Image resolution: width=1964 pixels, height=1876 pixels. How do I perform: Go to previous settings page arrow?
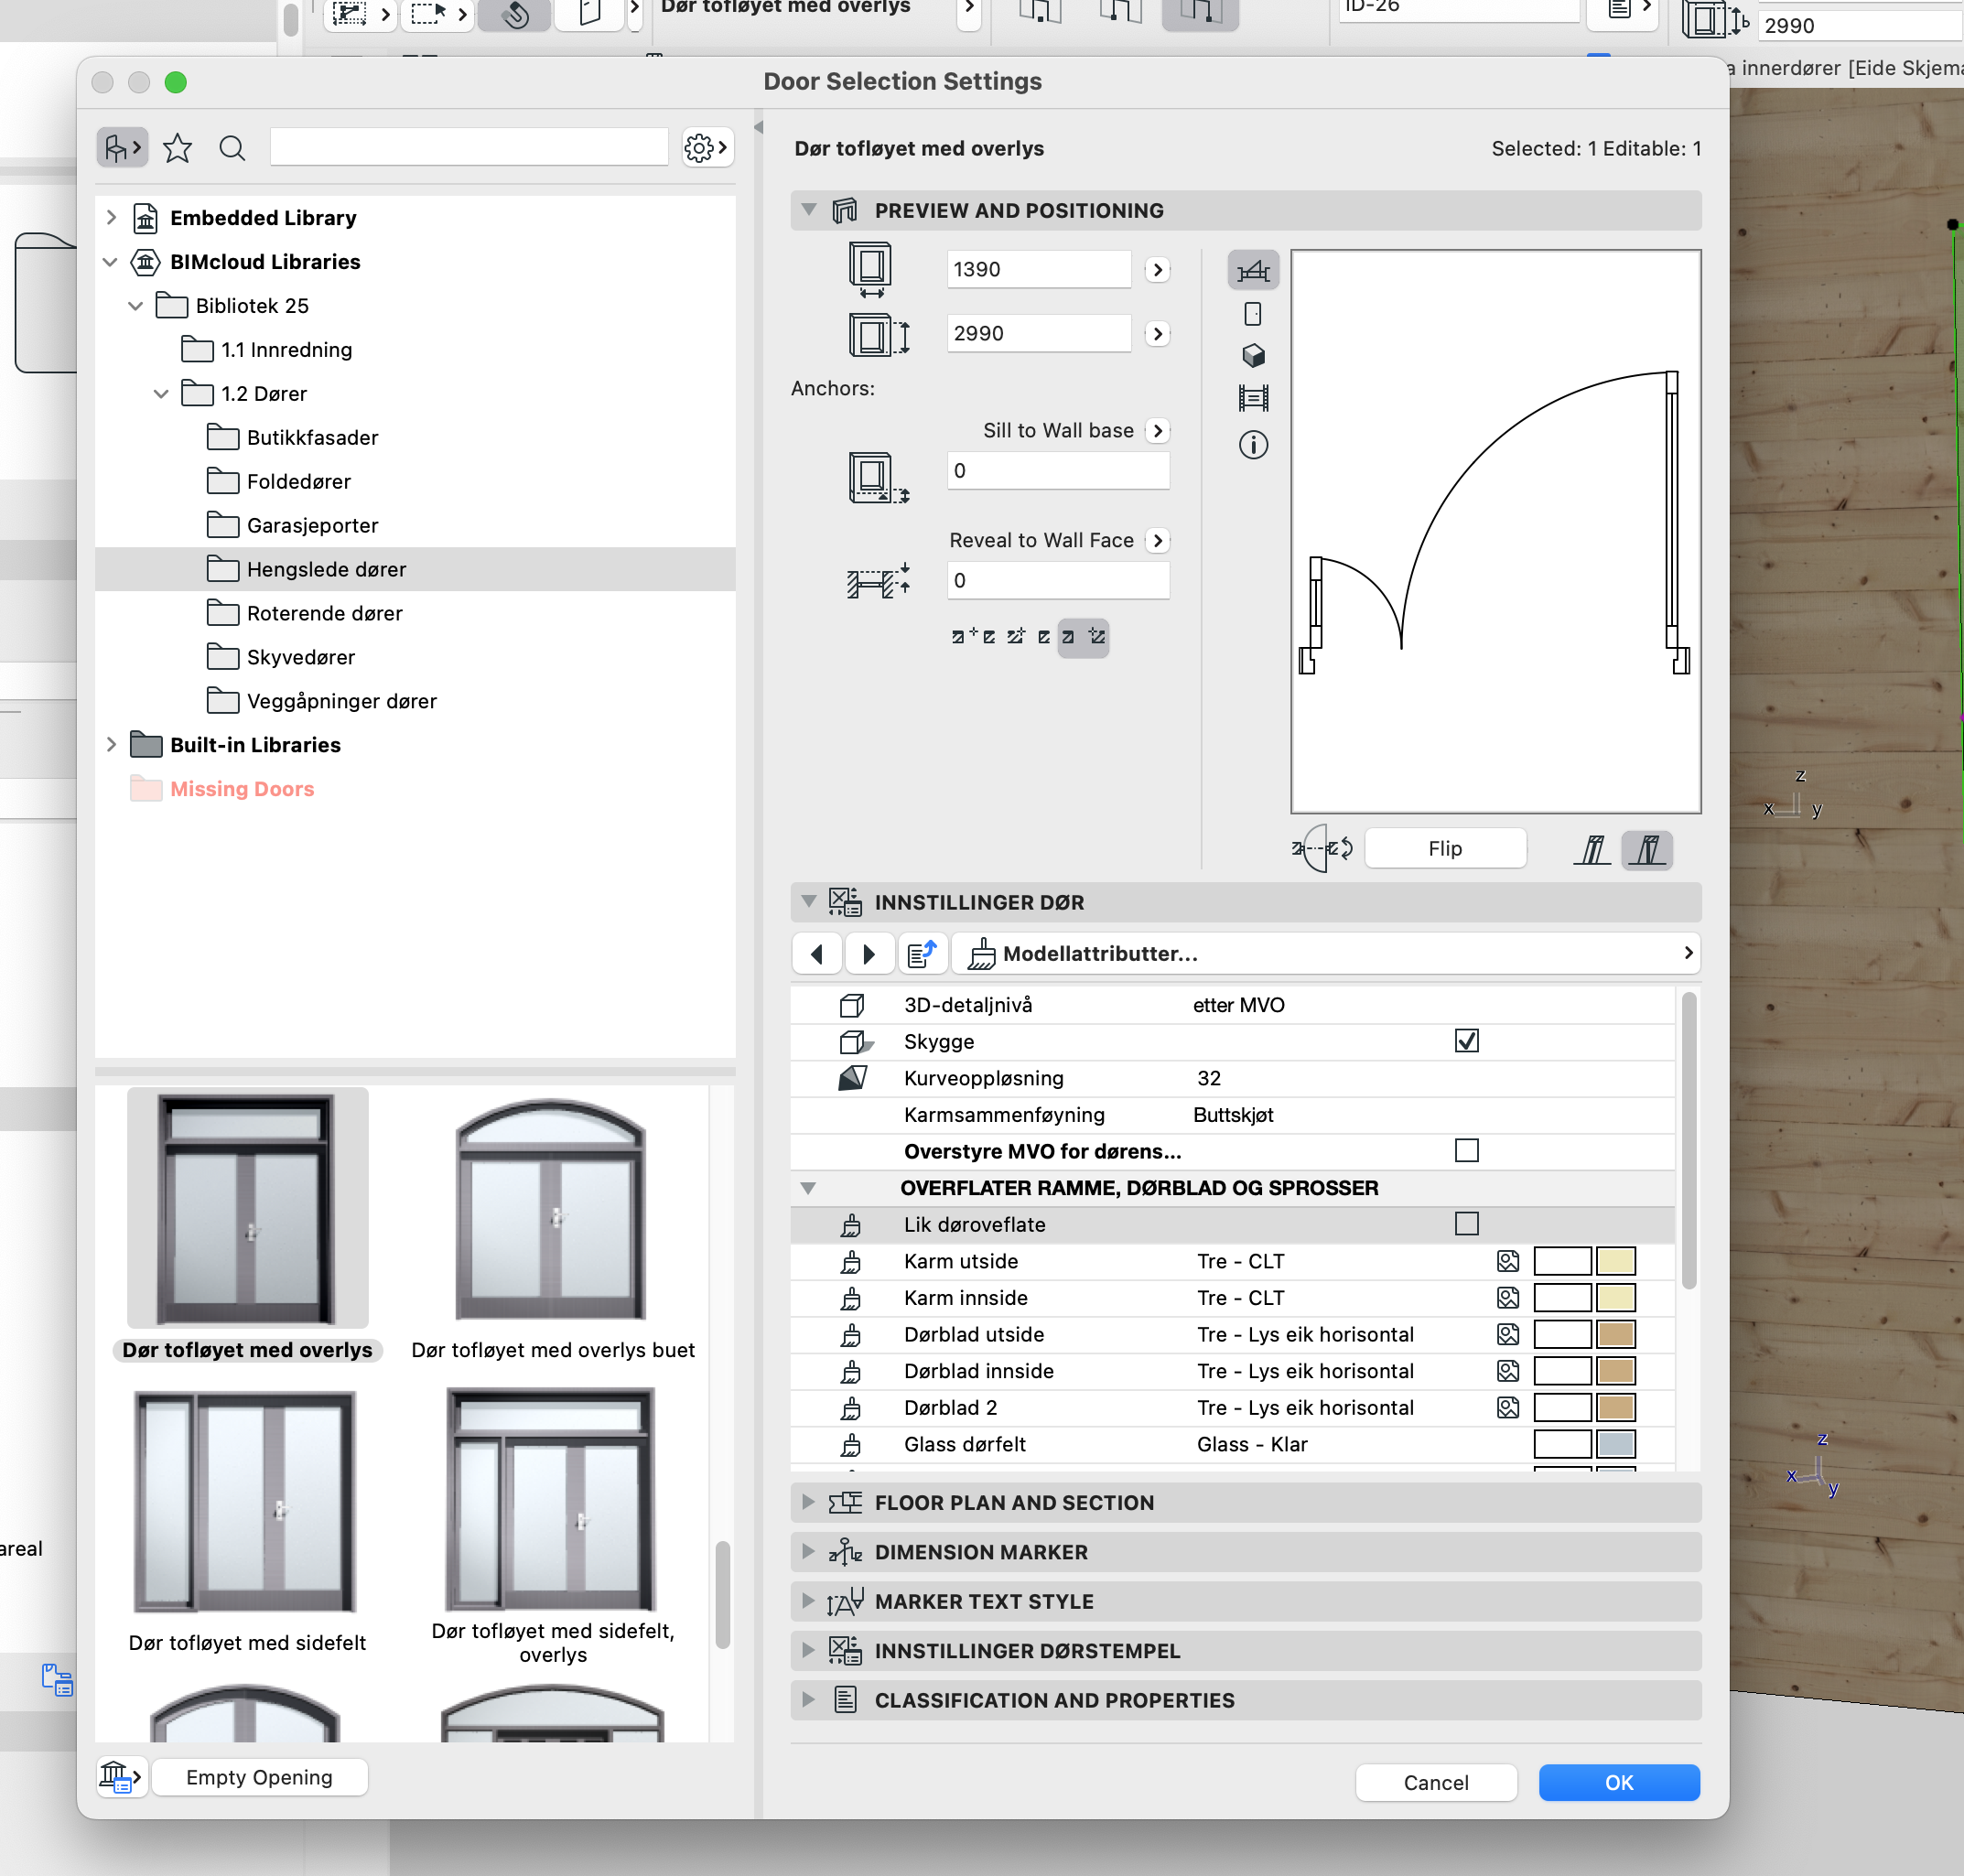point(817,954)
